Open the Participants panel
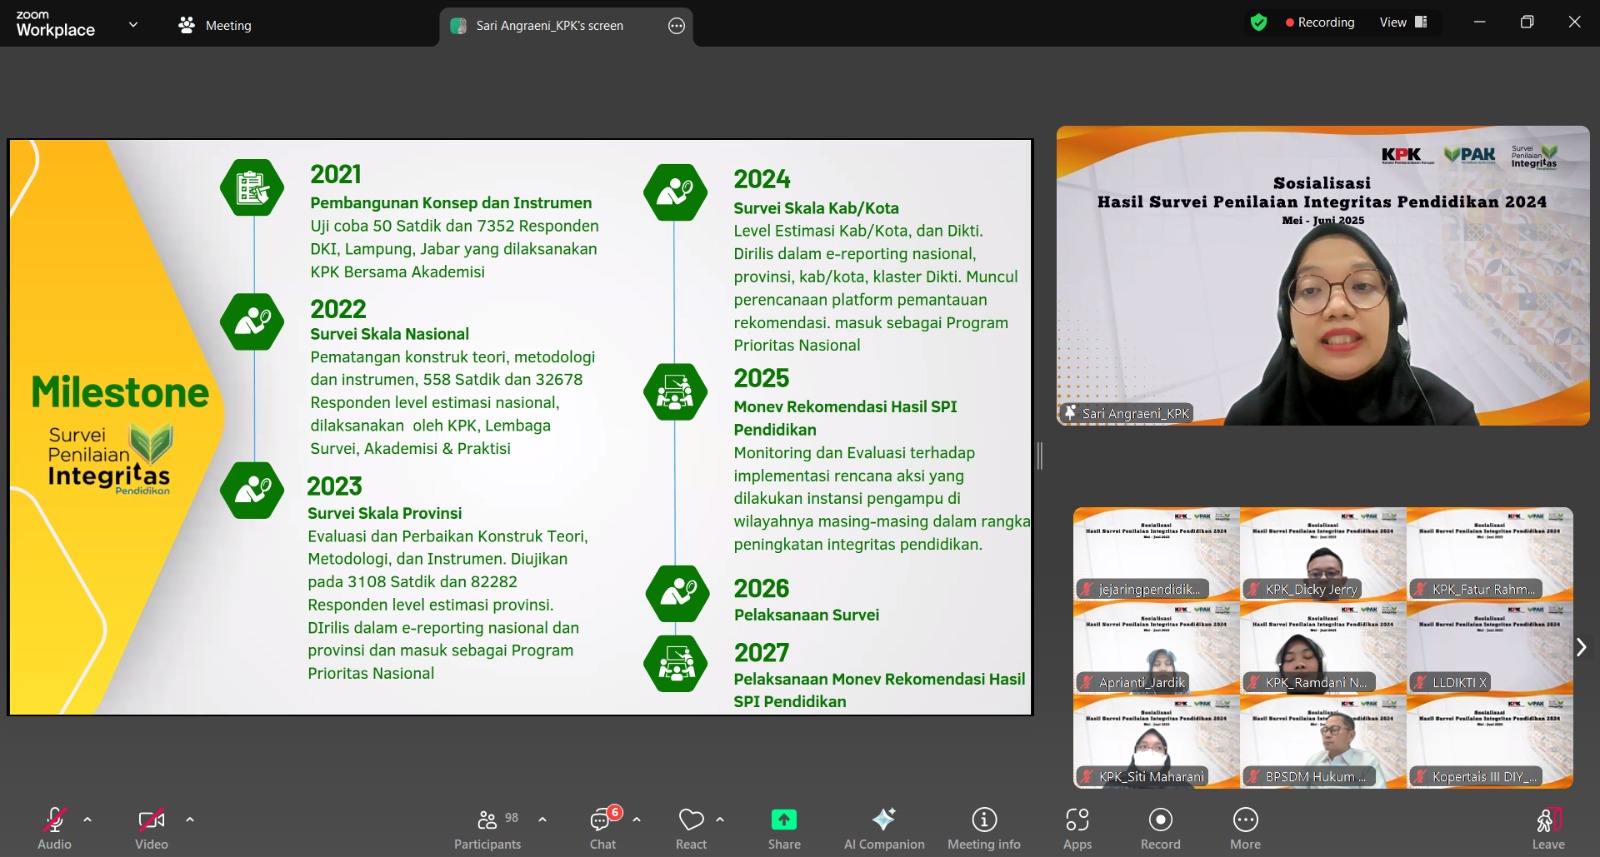Viewport: 1600px width, 857px height. click(487, 829)
